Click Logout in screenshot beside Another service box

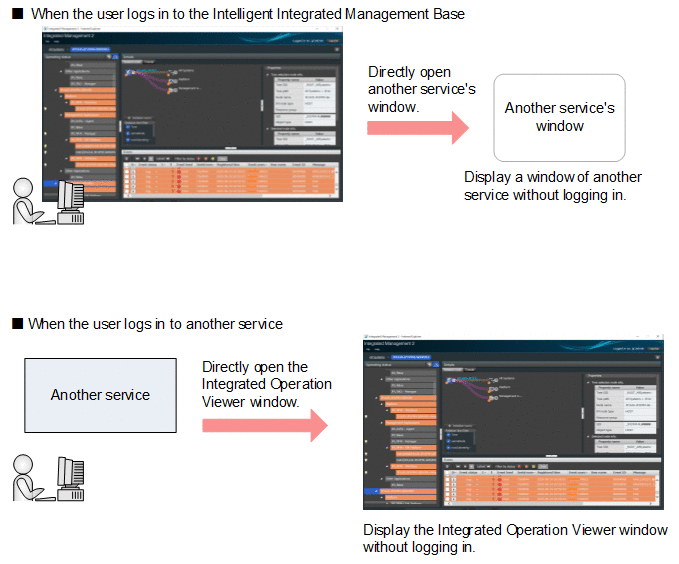point(654,348)
